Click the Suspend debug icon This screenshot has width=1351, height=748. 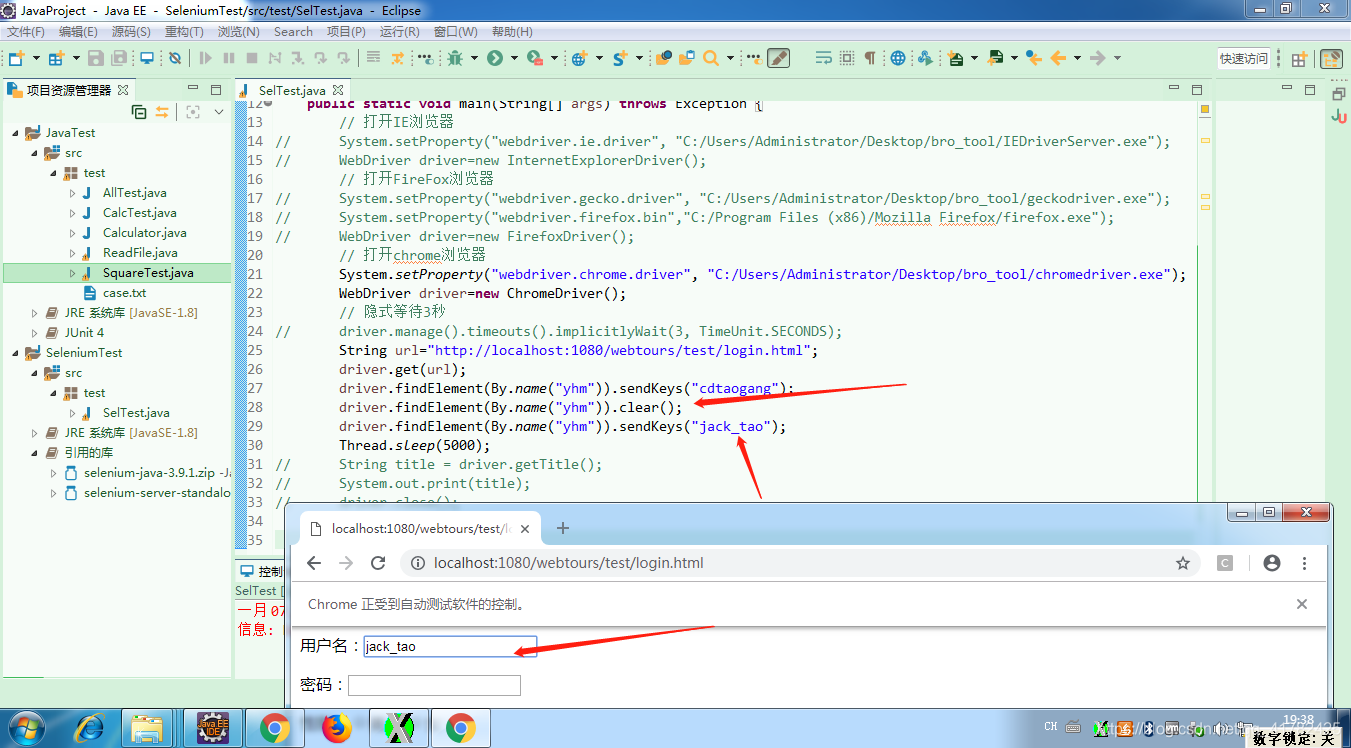click(229, 58)
